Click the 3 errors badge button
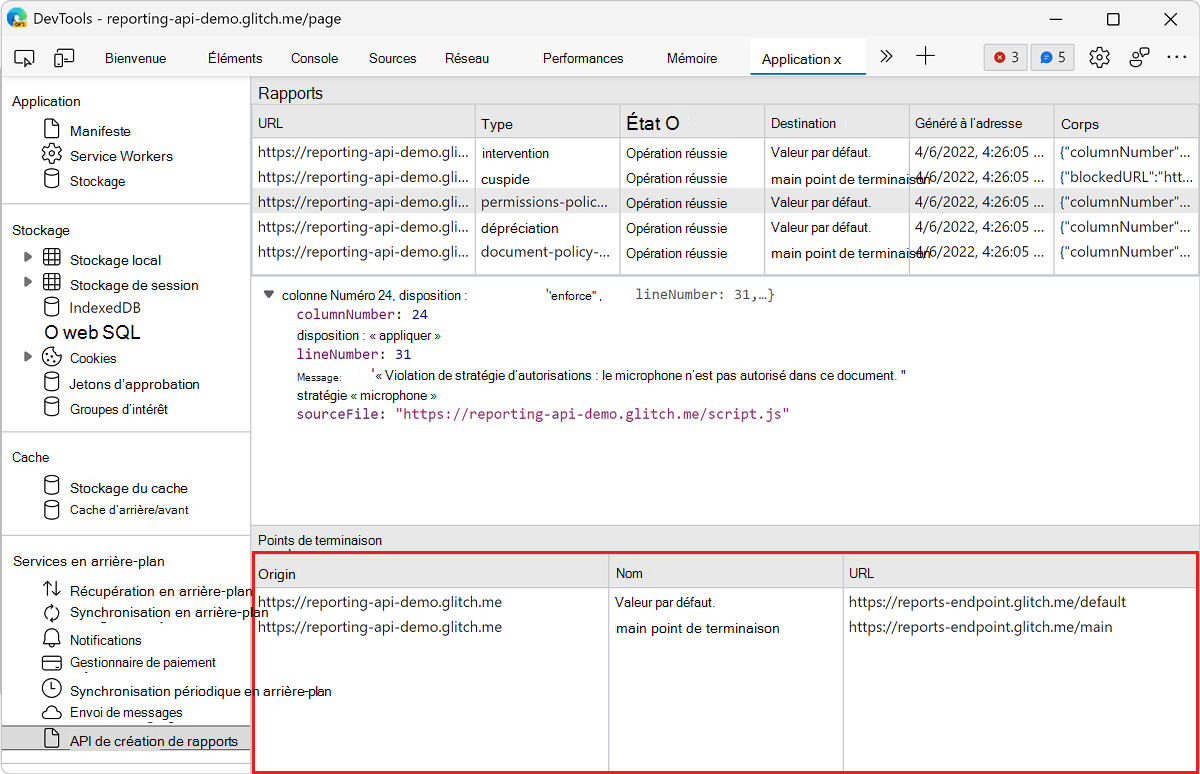1200x774 pixels. [1005, 57]
